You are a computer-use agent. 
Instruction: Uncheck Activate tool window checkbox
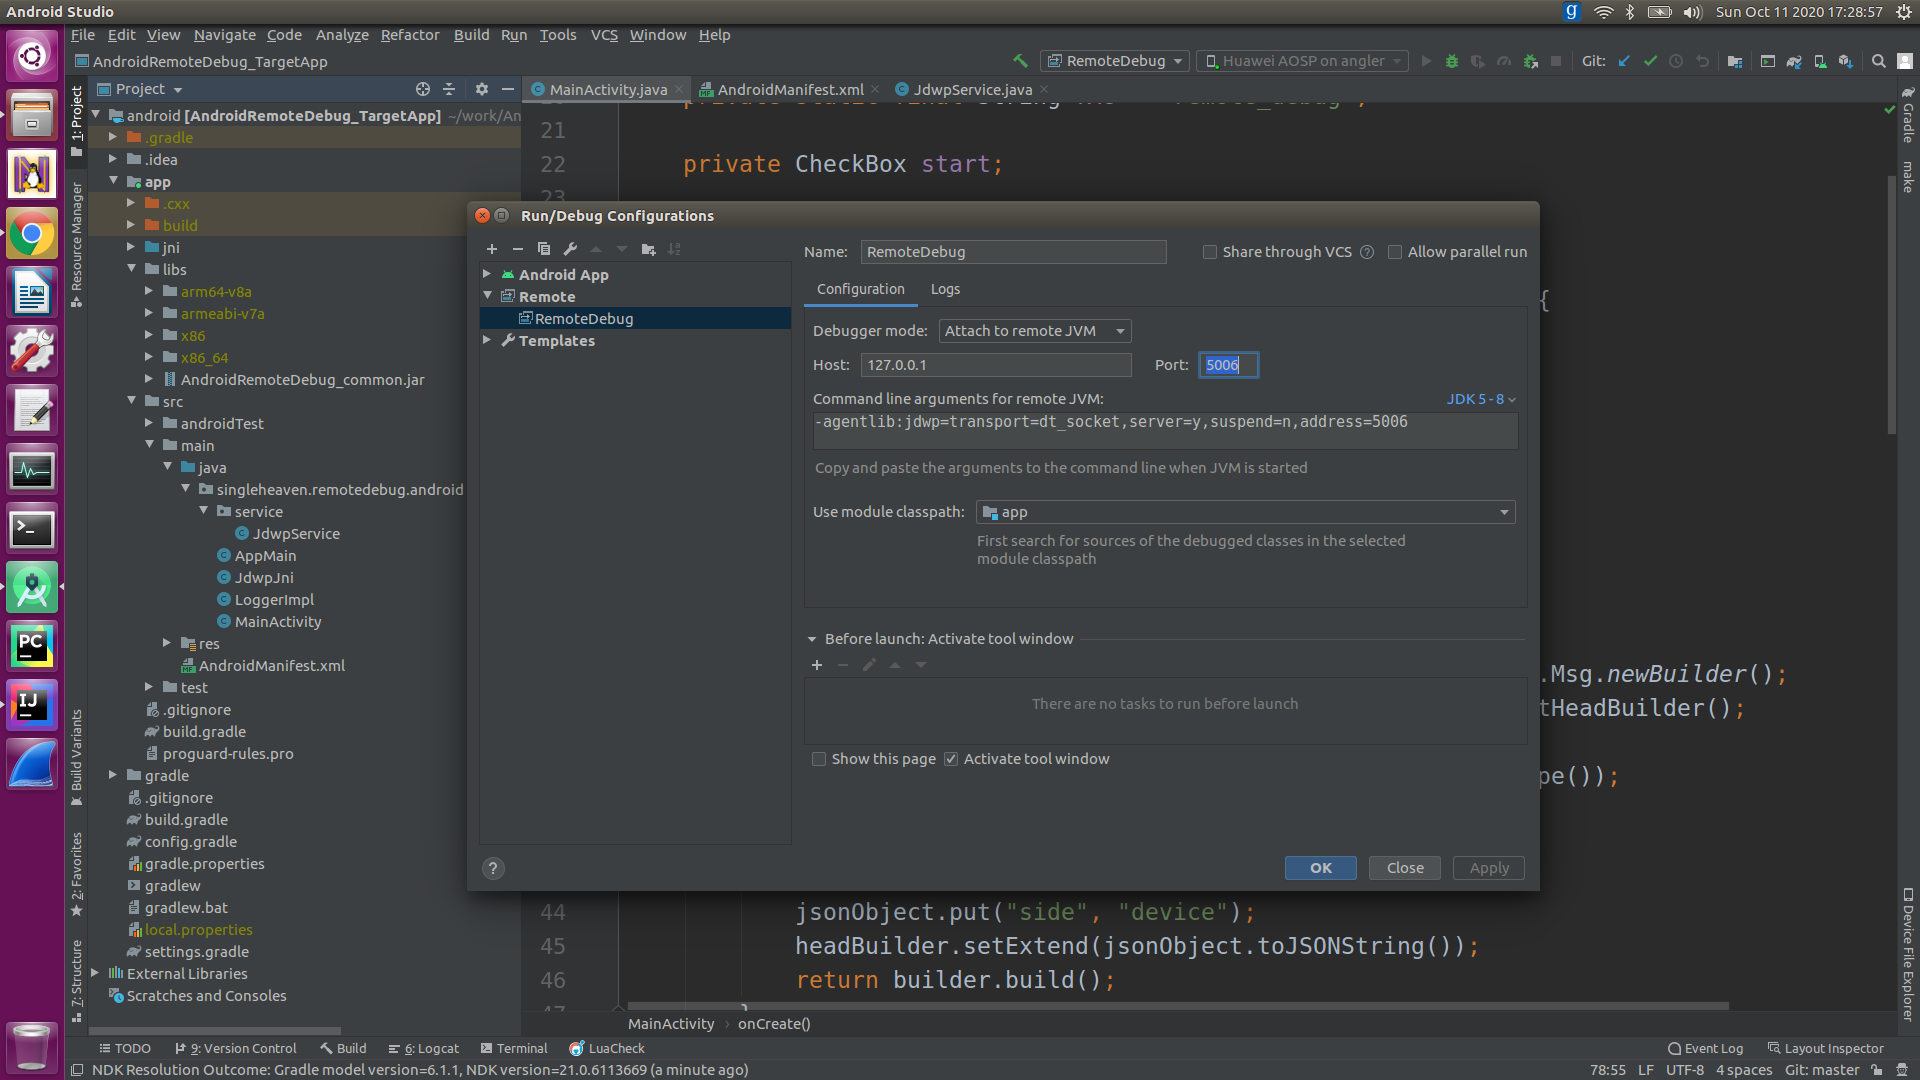(x=951, y=759)
